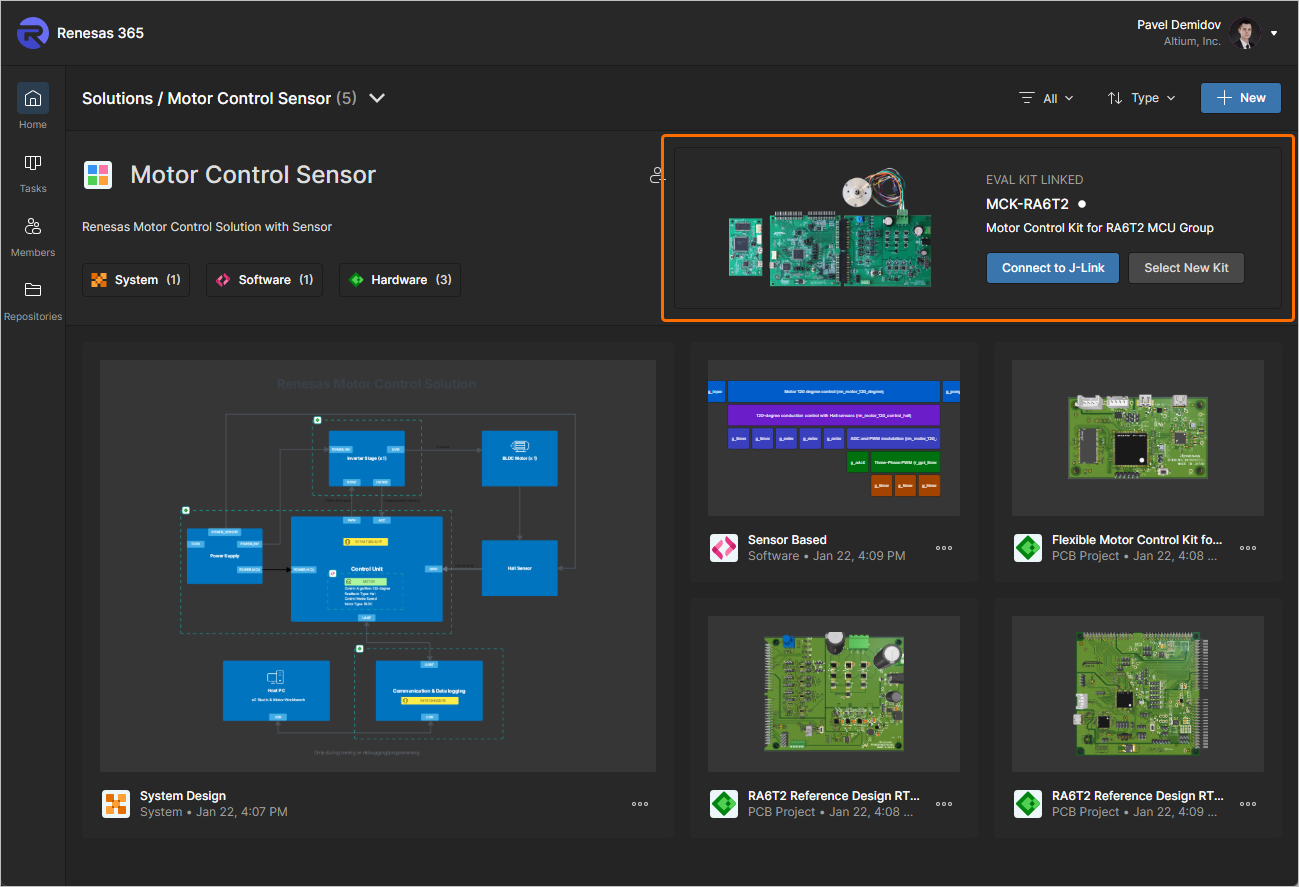The height and width of the screenshot is (887, 1299).
Task: Select the System (1) filter tab
Action: point(136,280)
